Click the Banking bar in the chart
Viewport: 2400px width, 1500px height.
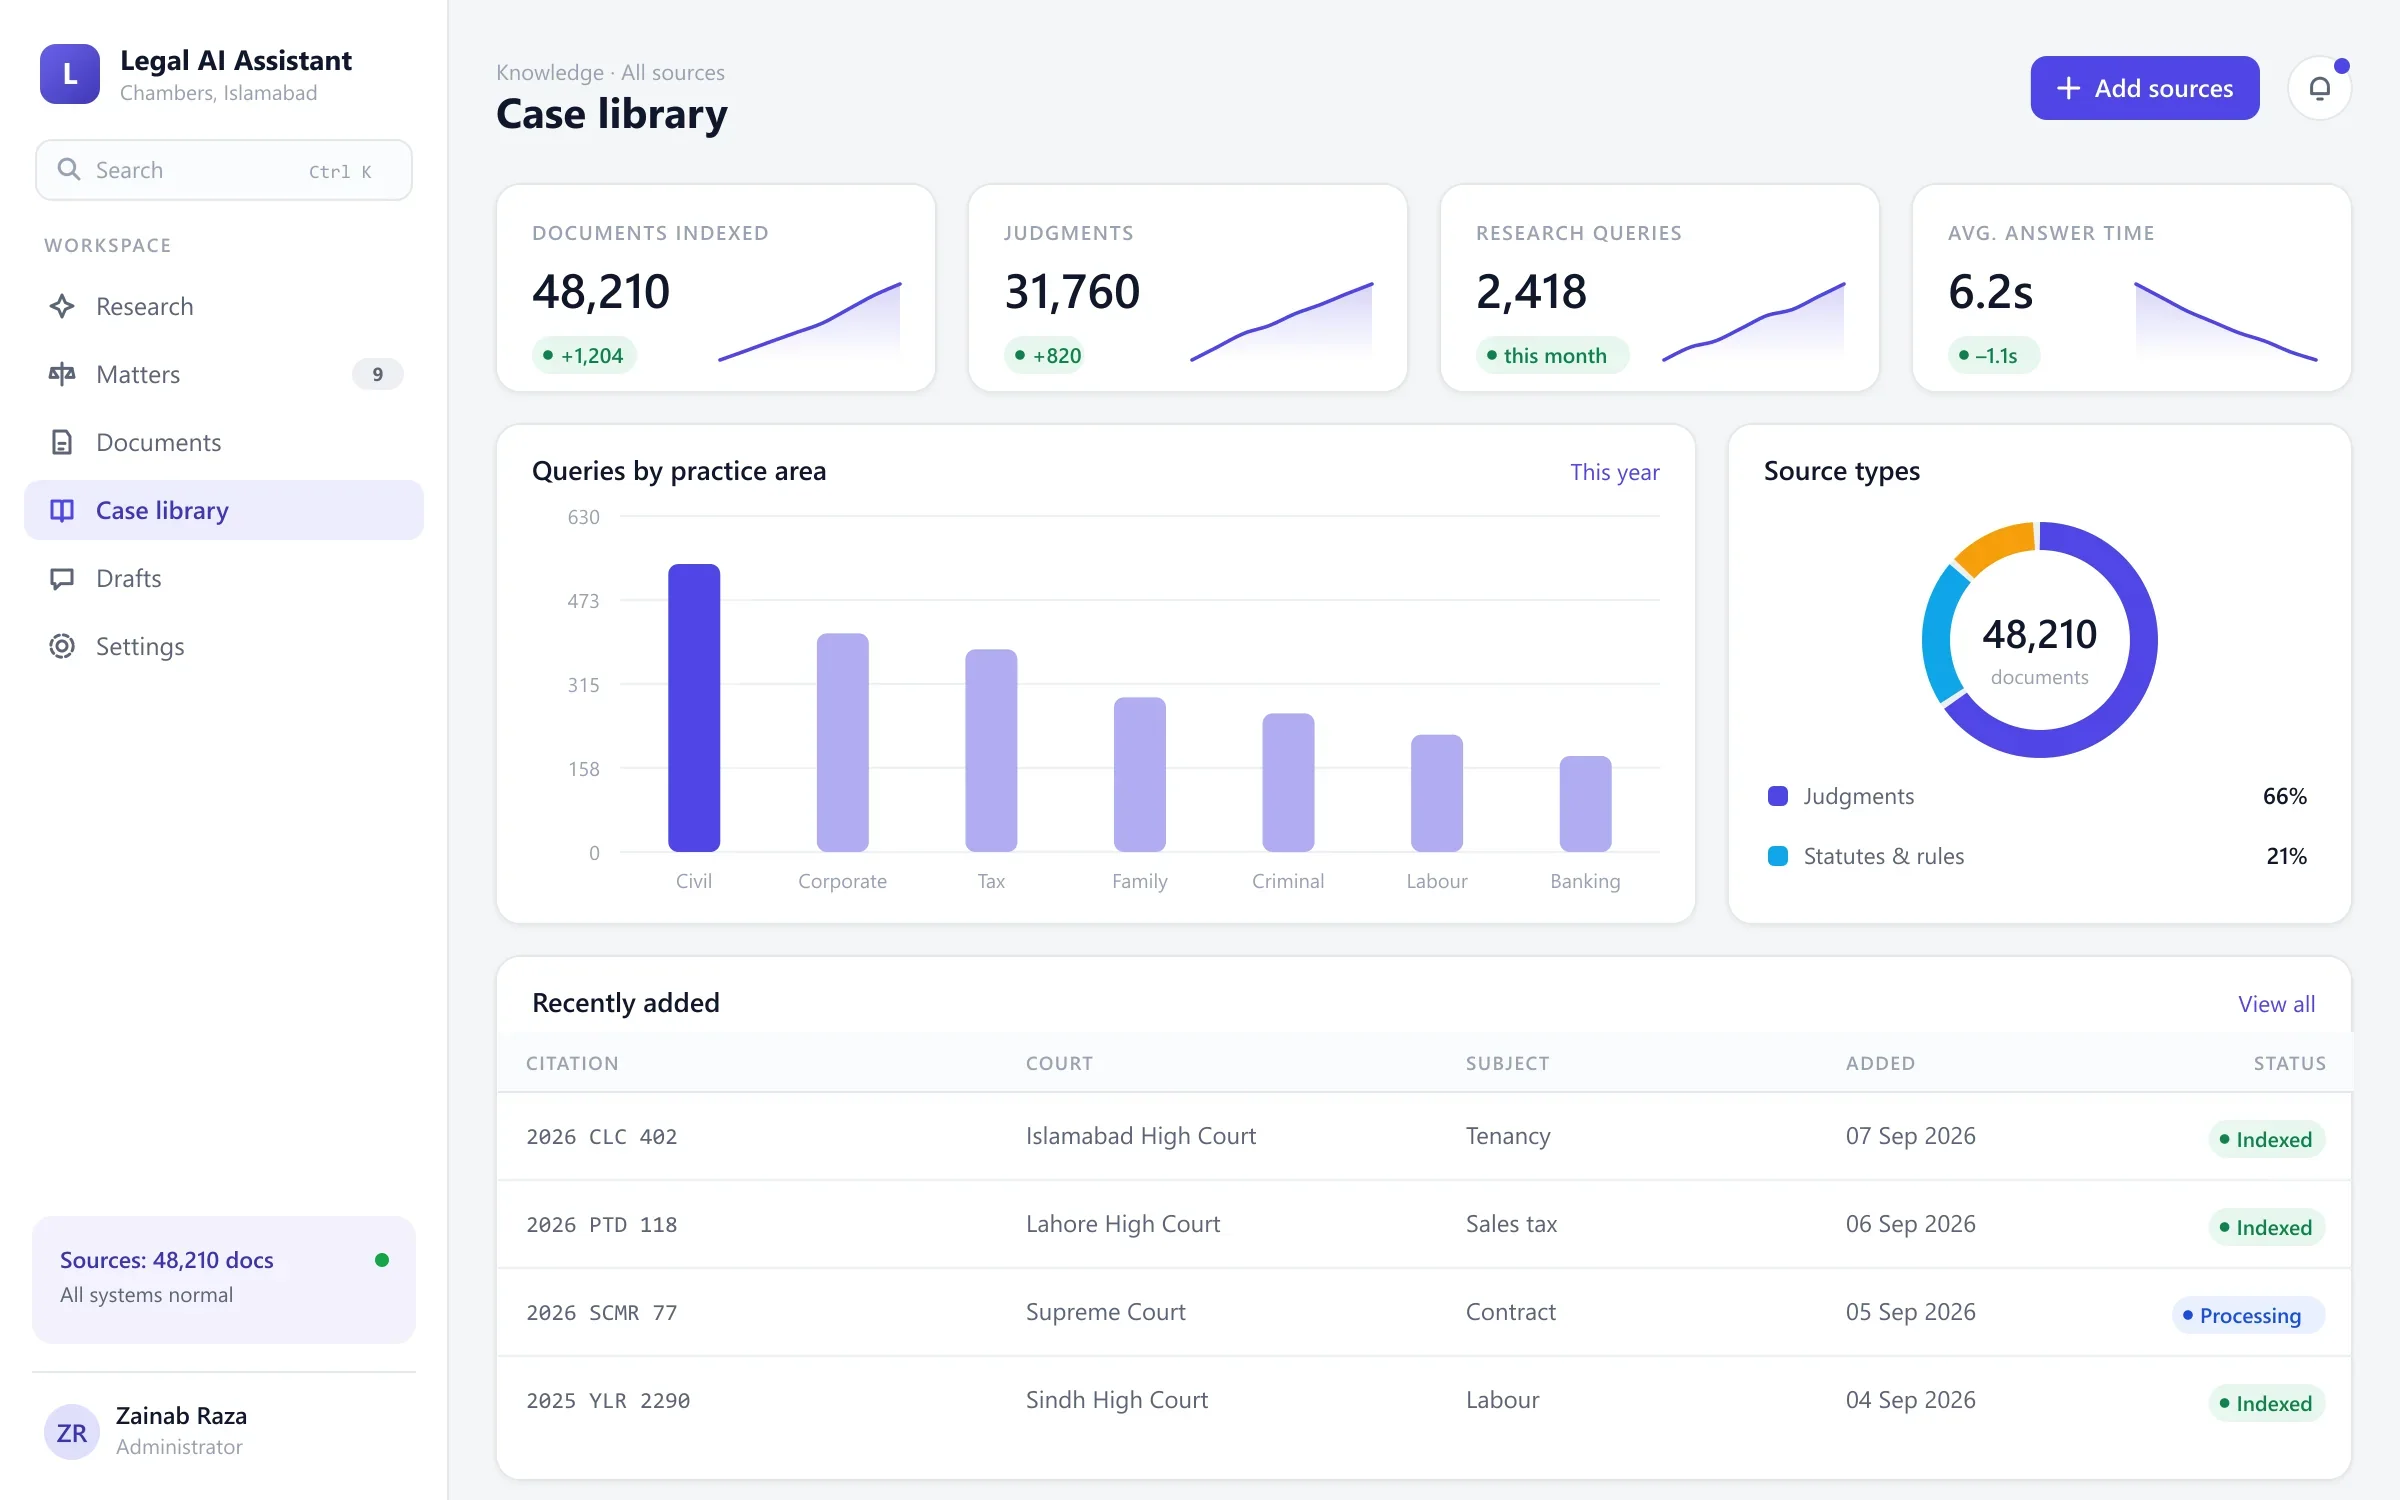click(x=1585, y=804)
